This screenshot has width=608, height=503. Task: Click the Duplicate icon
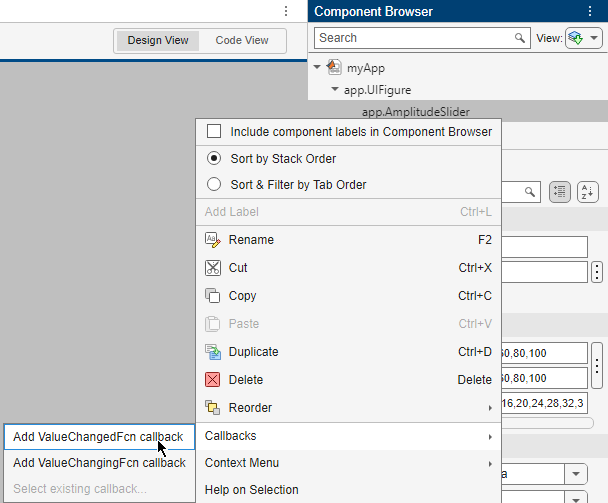click(212, 352)
